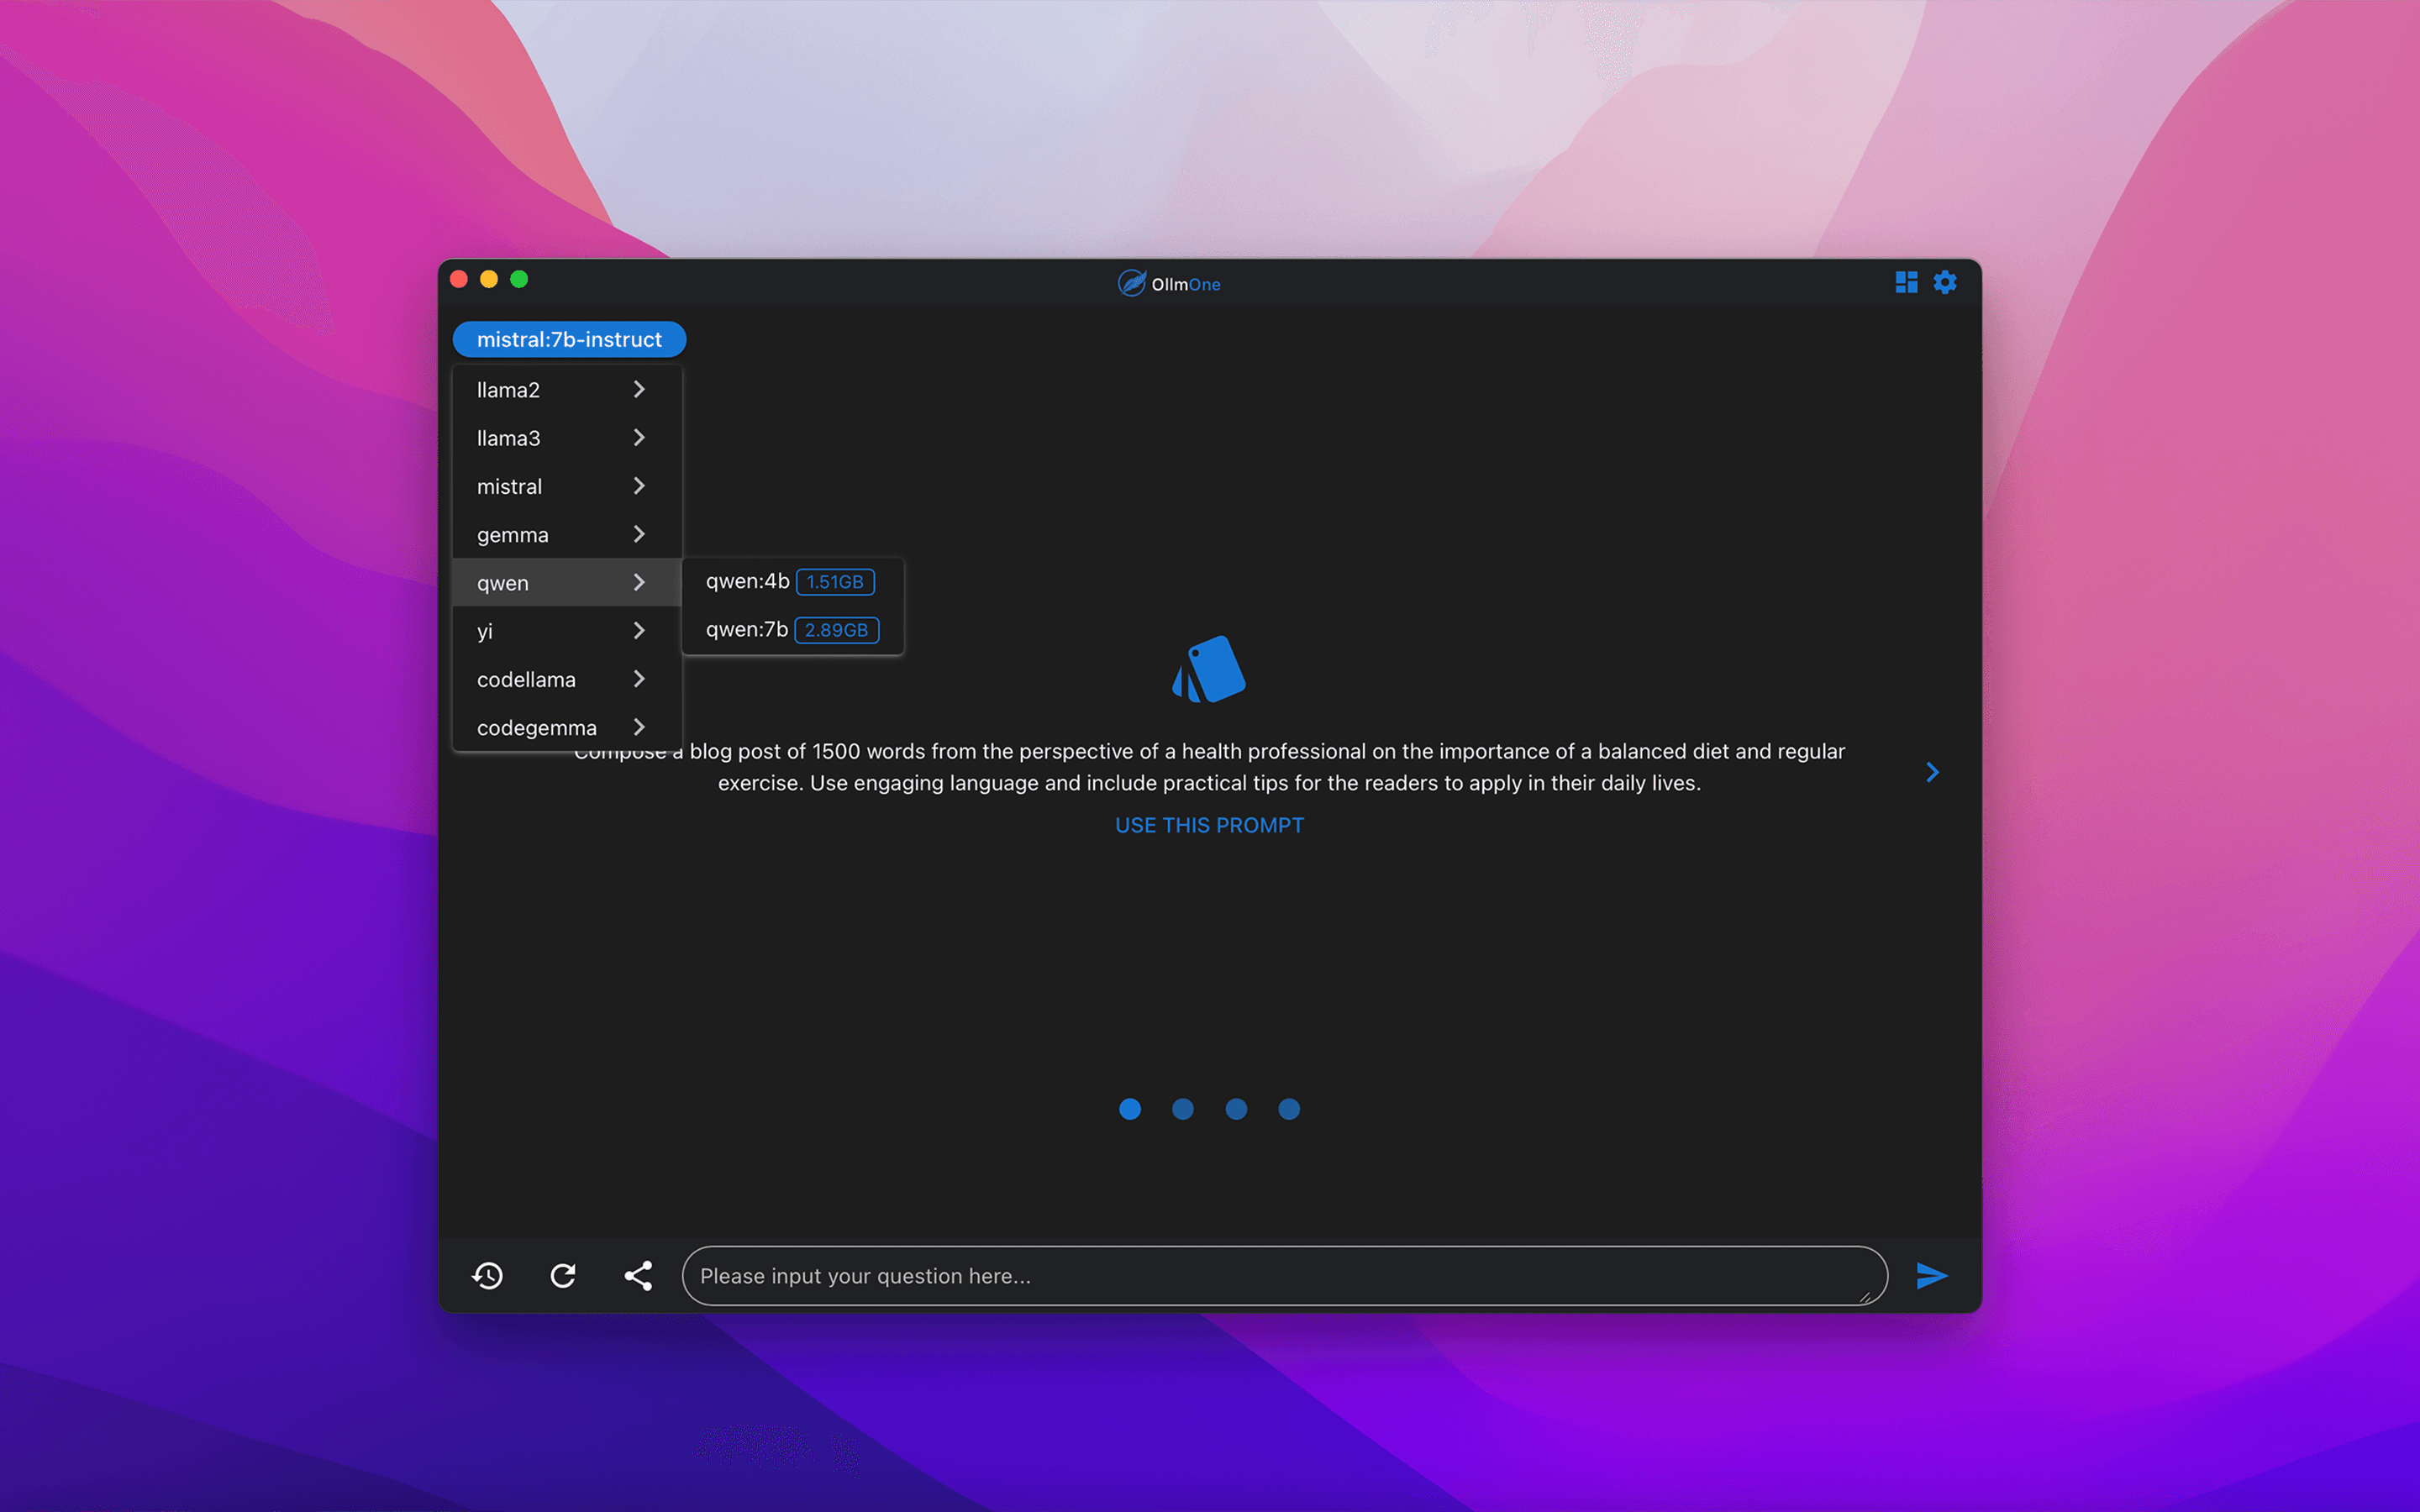Click the OllmOne logo in title bar

point(1169,283)
